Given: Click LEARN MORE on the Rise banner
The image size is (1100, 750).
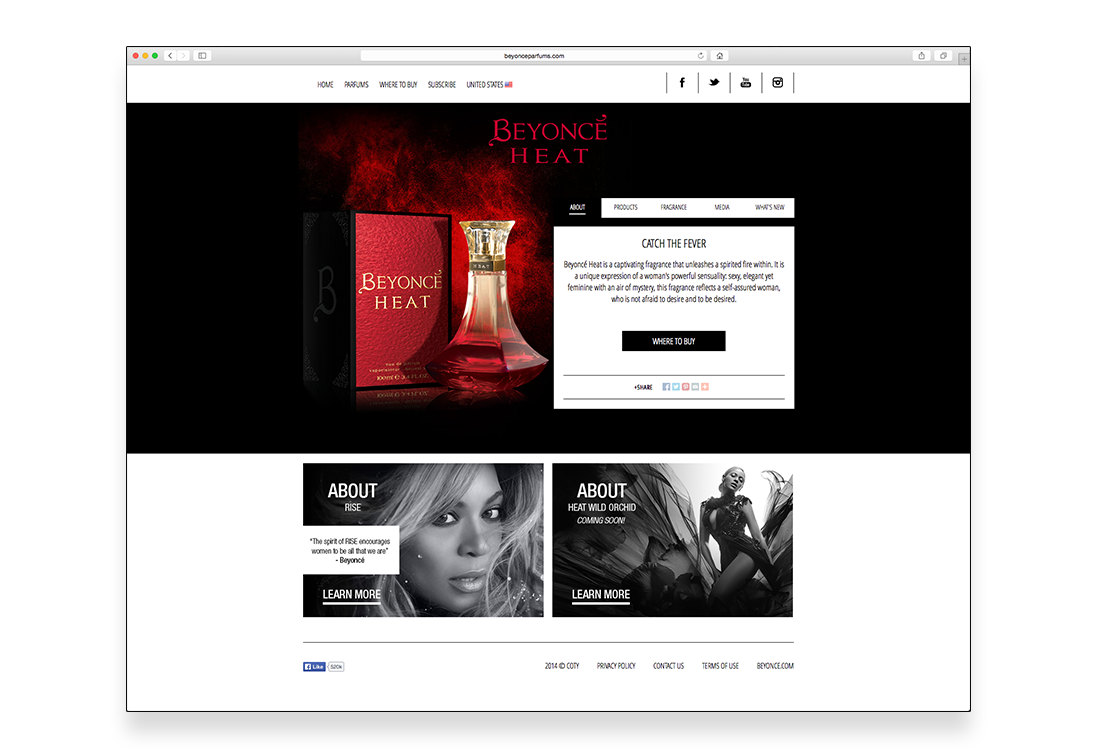Looking at the screenshot, I should [351, 595].
